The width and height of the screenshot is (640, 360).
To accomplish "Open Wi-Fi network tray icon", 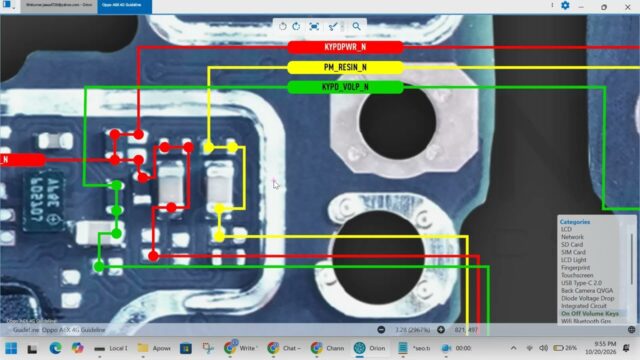I will 529,348.
